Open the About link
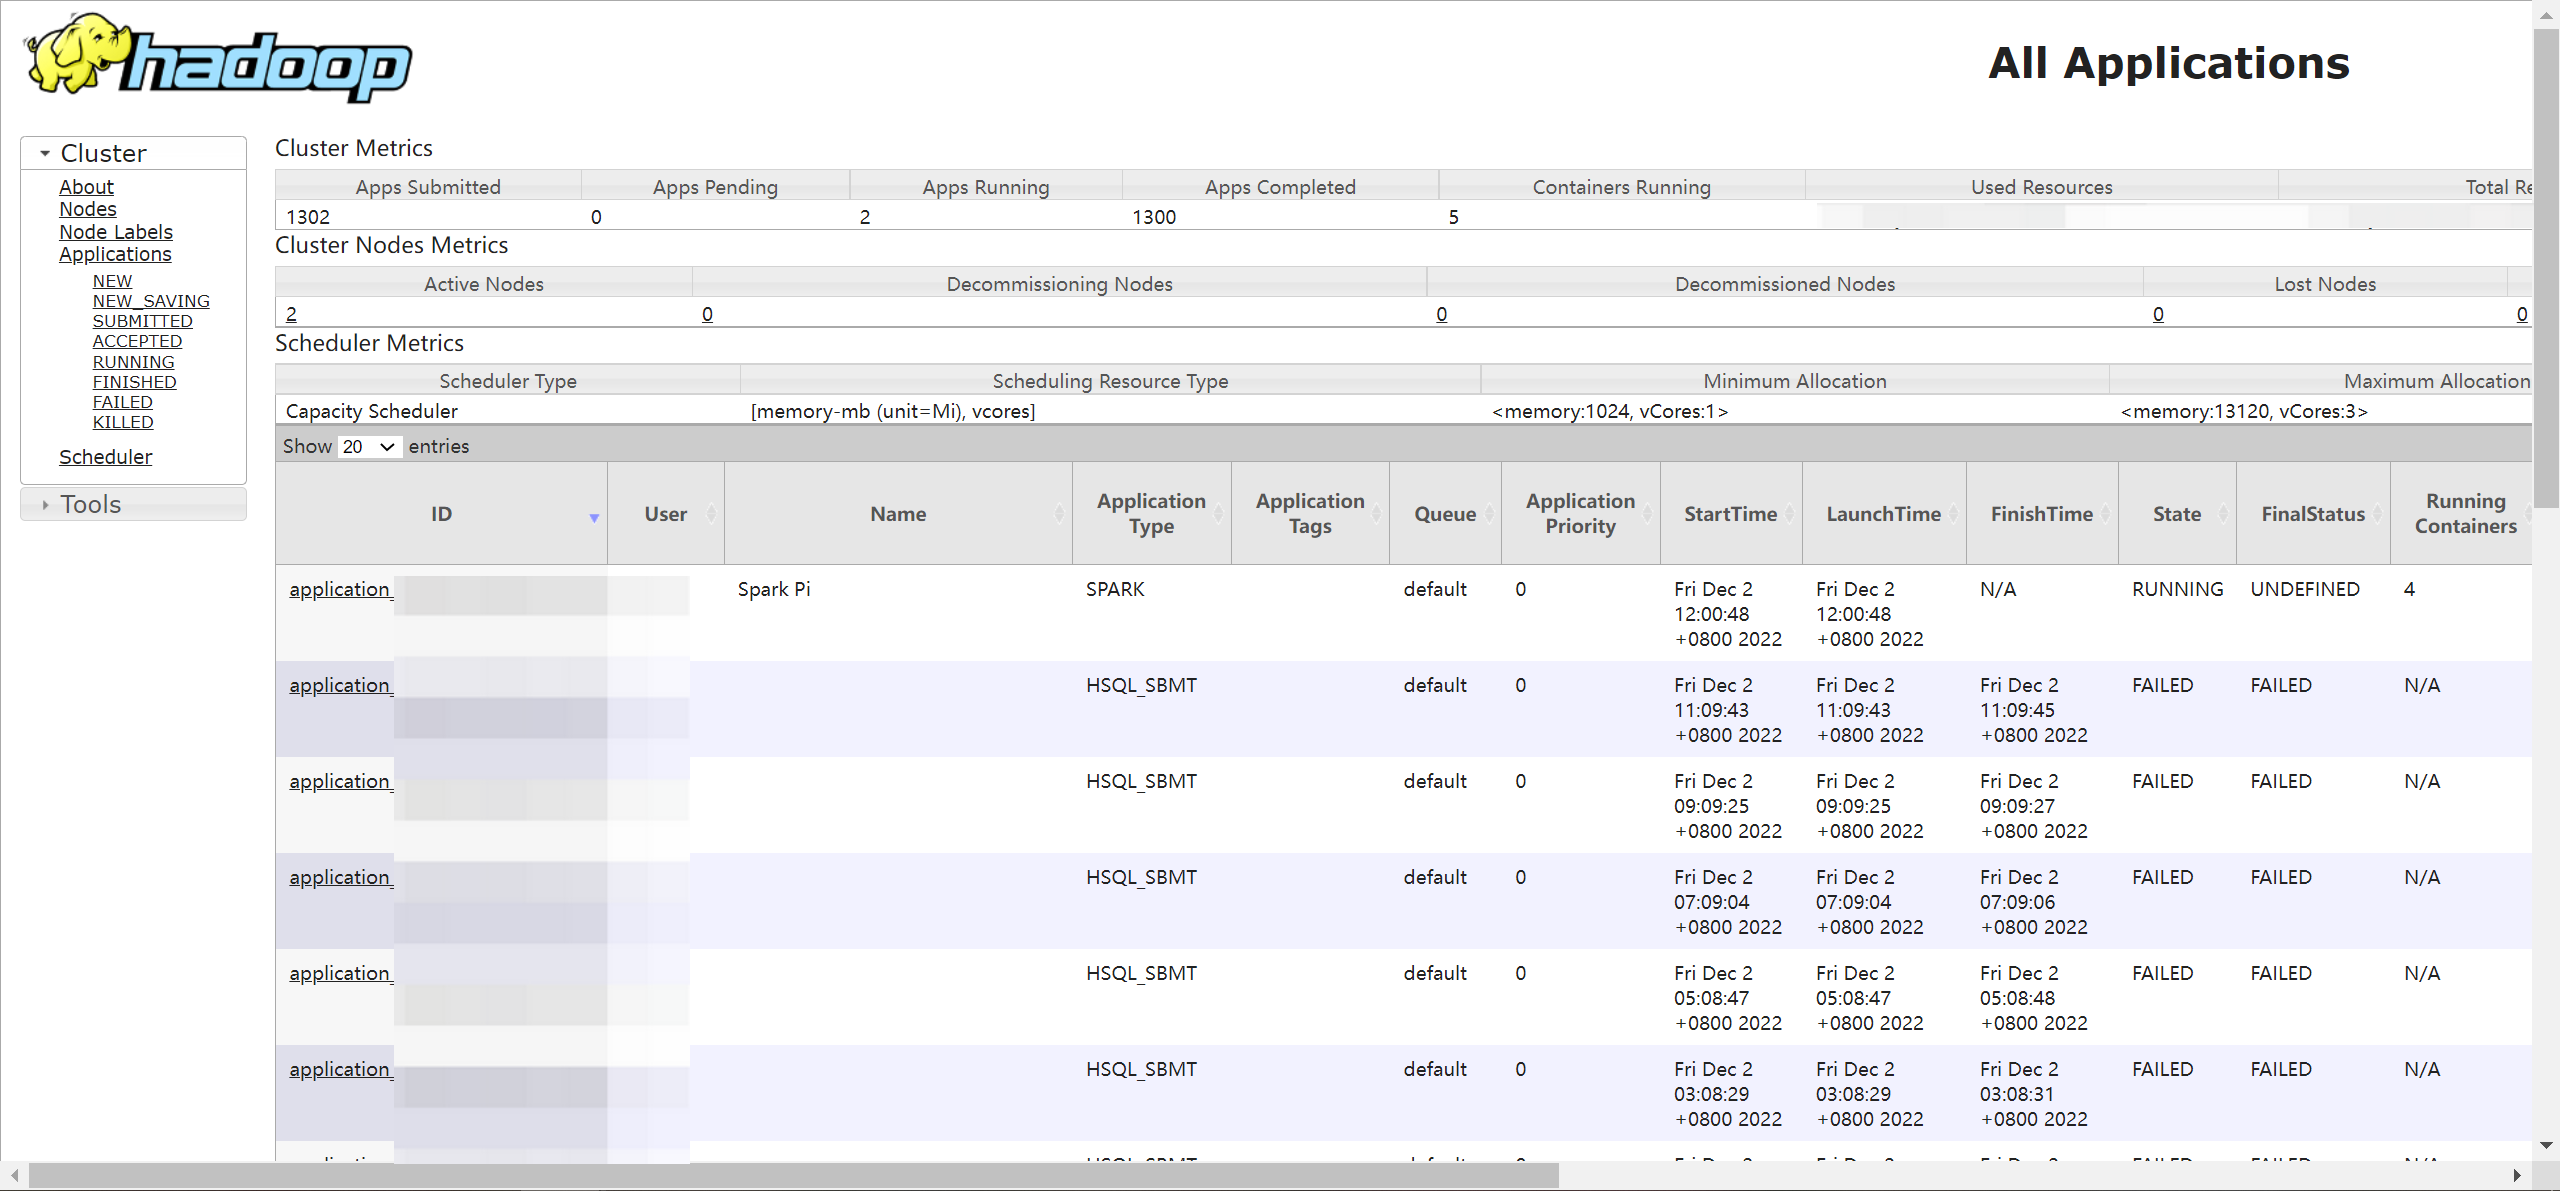Screen dimensions: 2560x1191 [x=86, y=187]
